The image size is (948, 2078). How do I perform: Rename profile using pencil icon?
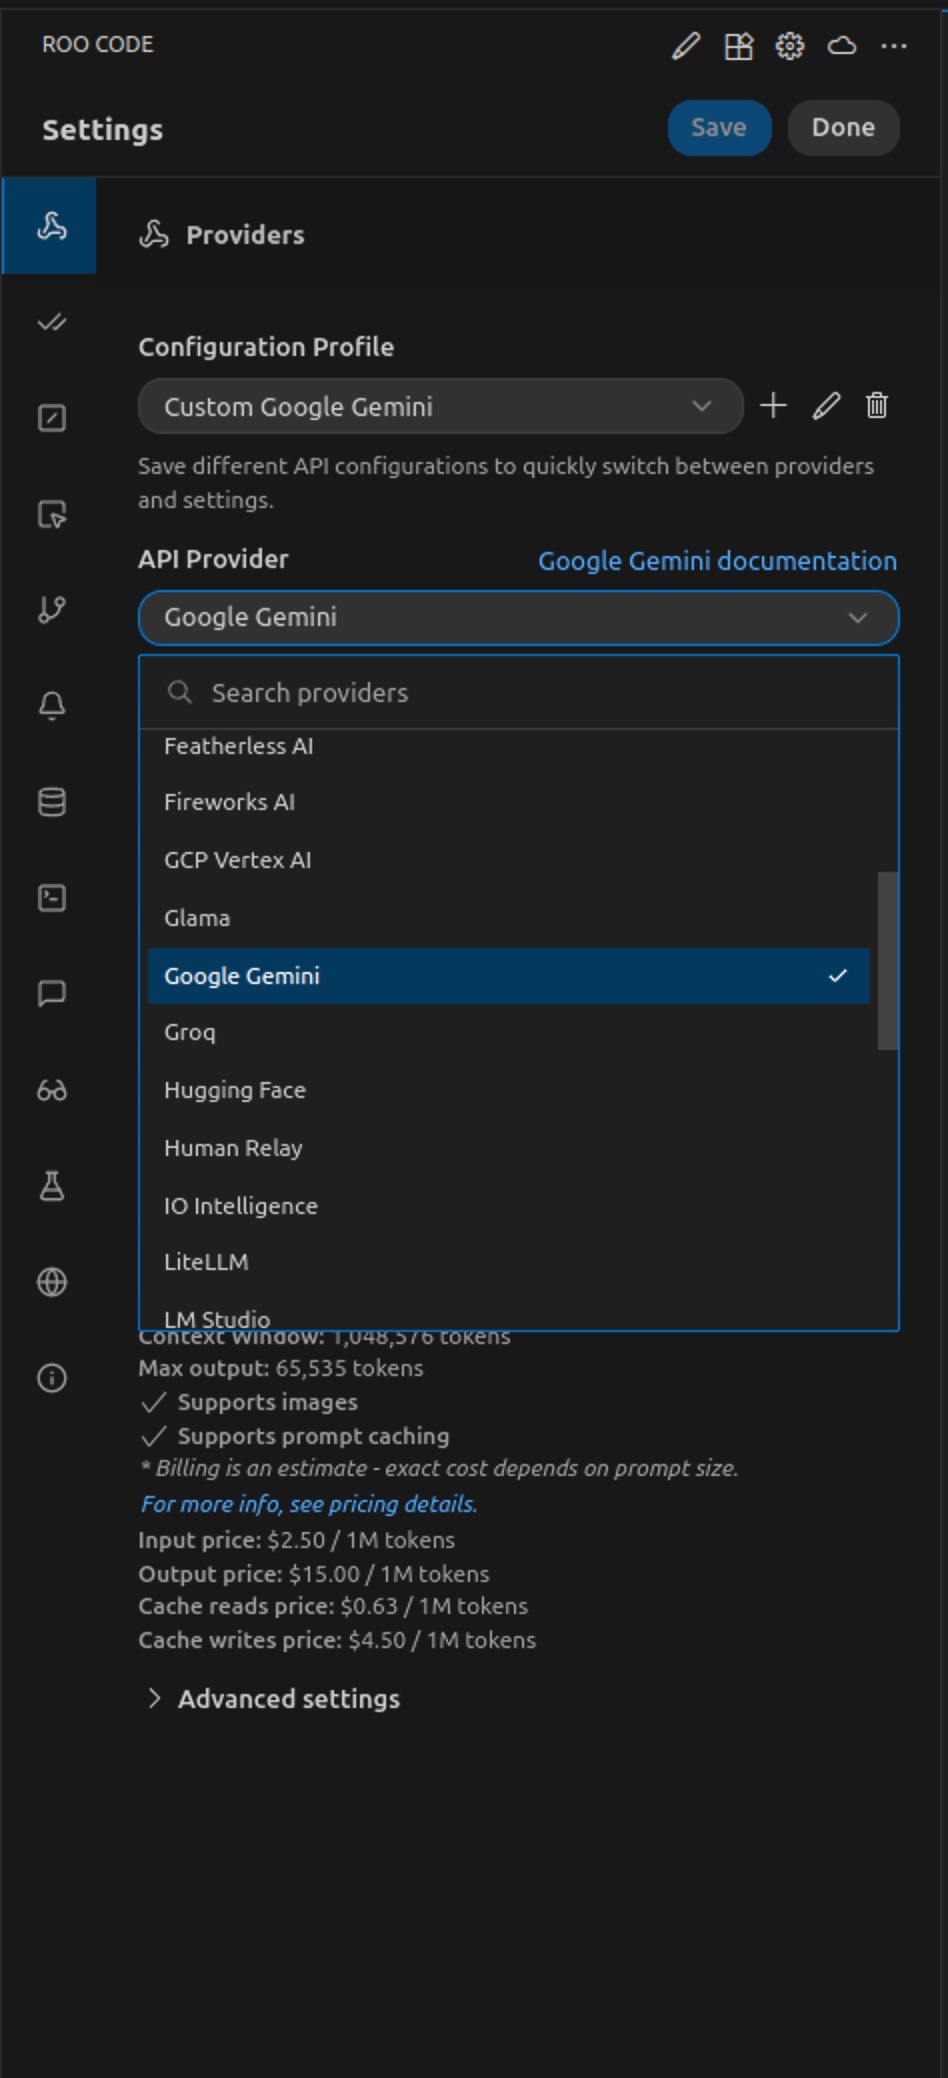coord(826,406)
